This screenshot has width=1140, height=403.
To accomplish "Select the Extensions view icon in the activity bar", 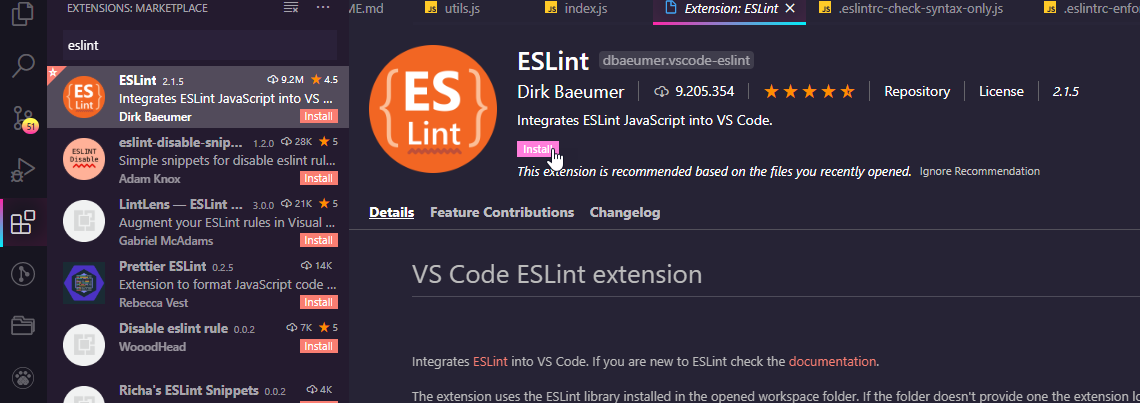I will (x=23, y=223).
